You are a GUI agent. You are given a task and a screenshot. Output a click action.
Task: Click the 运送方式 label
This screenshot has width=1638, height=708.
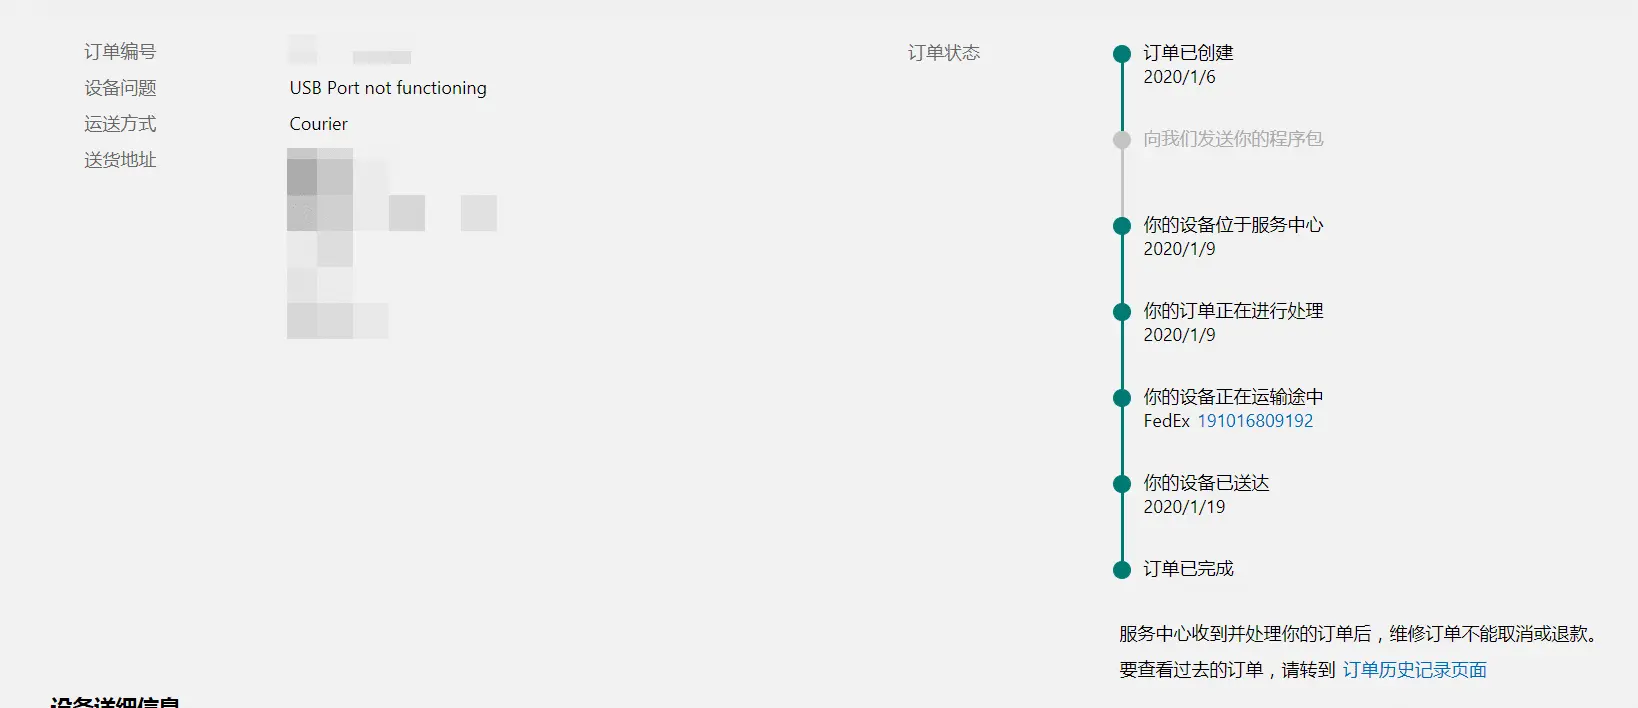[120, 124]
